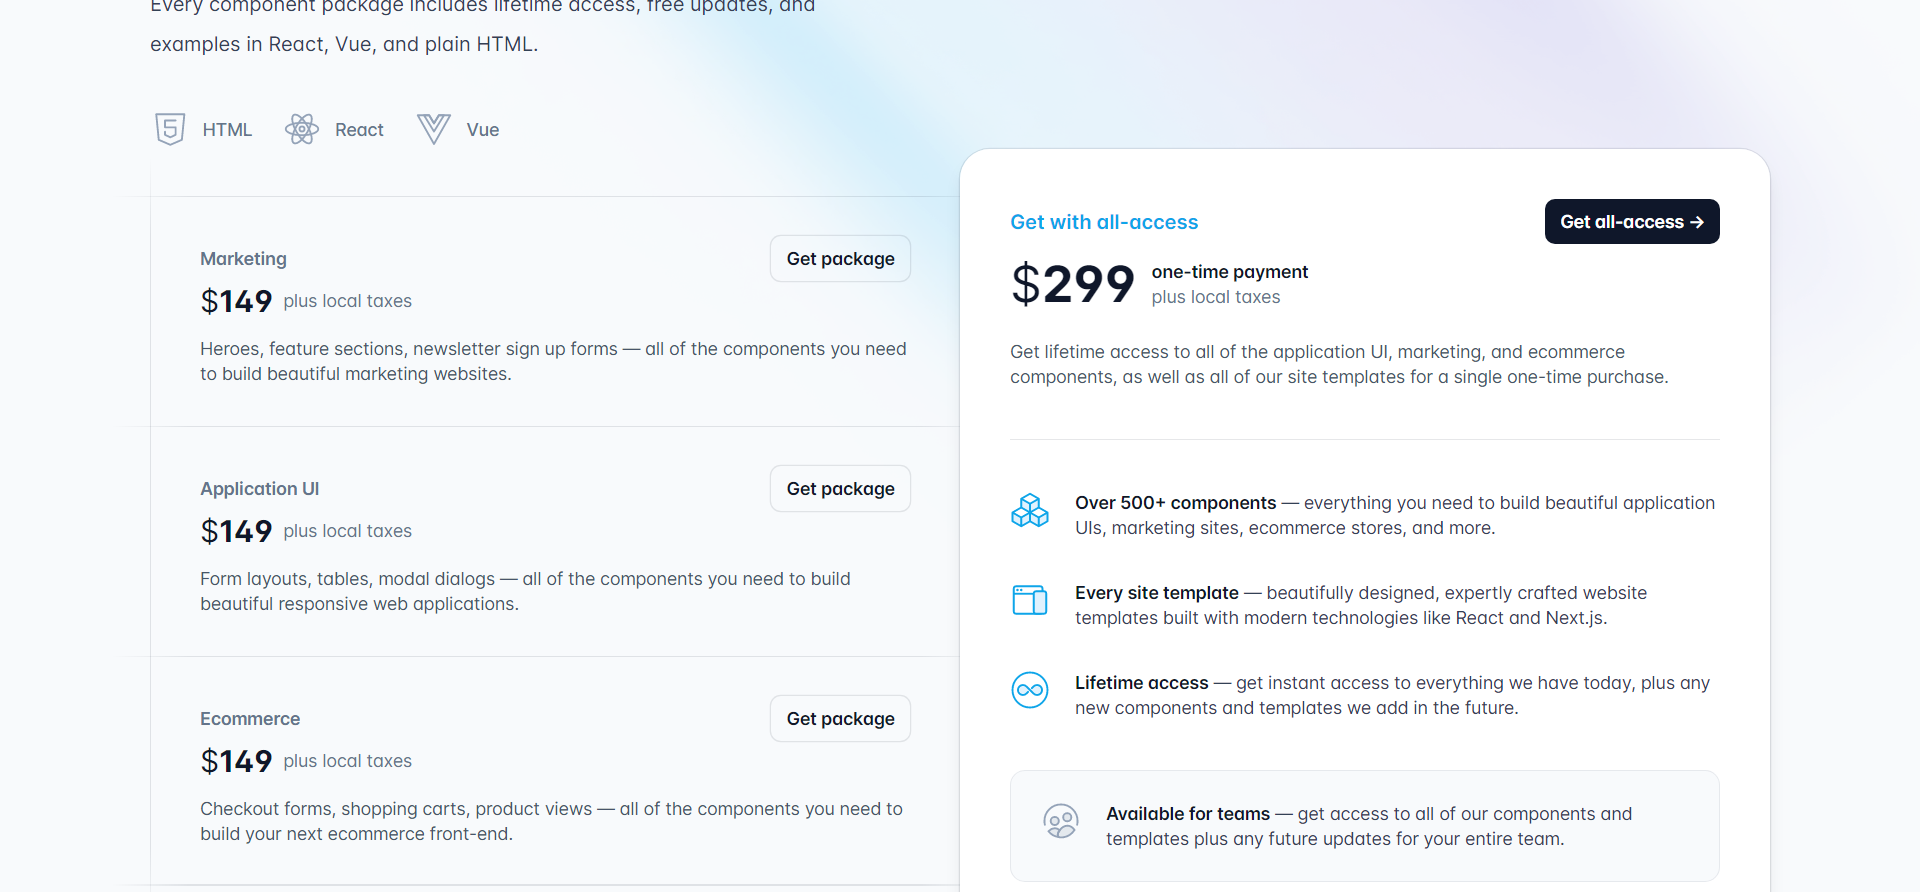Click the infinity lifetime access icon
This screenshot has height=892, width=1920.
(1030, 690)
